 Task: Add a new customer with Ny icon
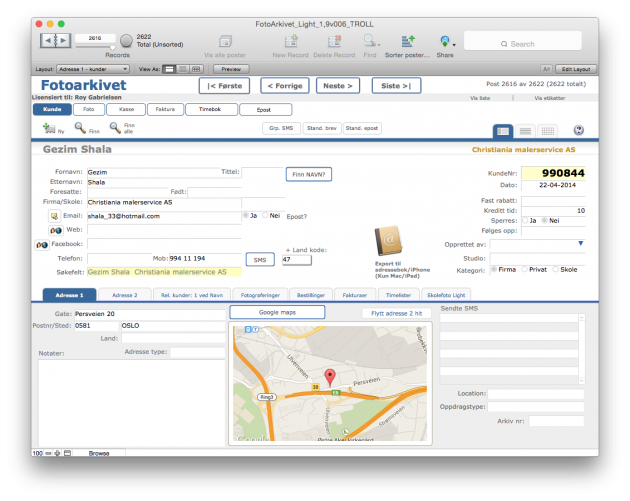click(x=49, y=128)
